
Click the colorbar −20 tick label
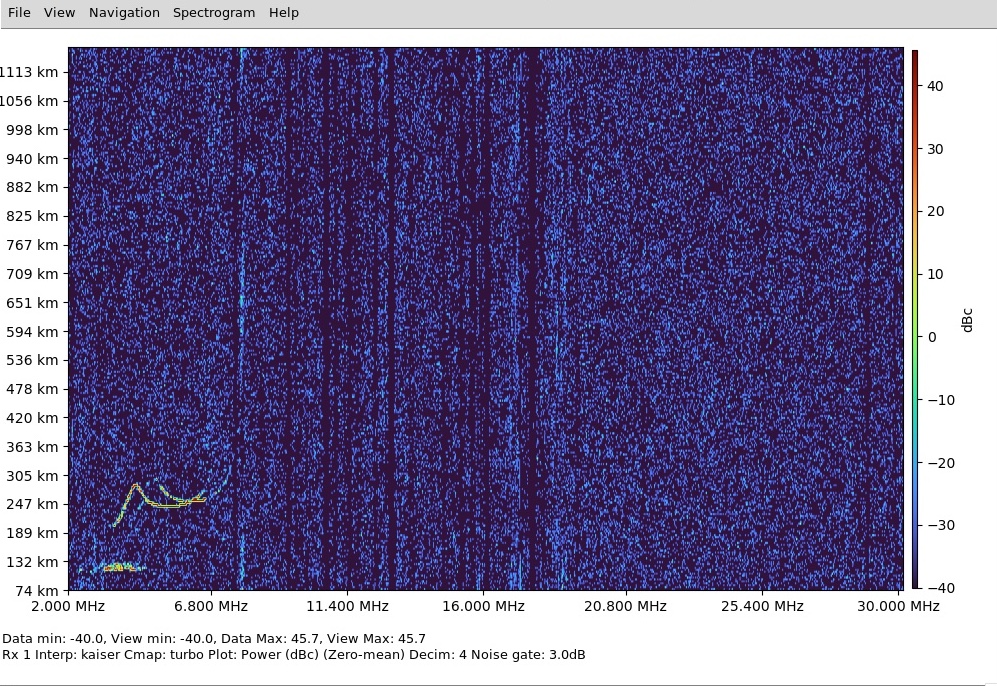pos(941,463)
